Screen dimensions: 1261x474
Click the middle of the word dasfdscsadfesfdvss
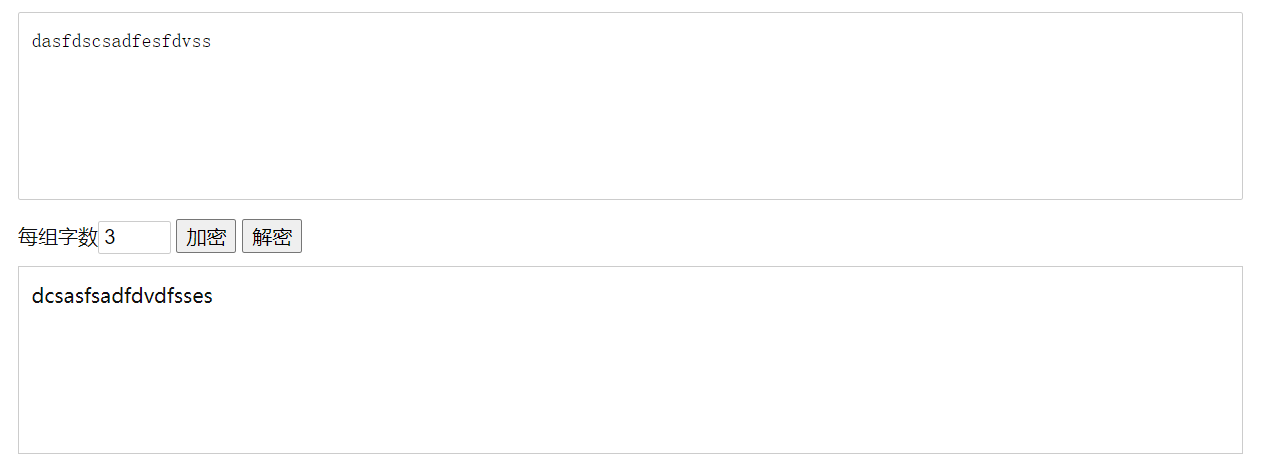click(121, 42)
